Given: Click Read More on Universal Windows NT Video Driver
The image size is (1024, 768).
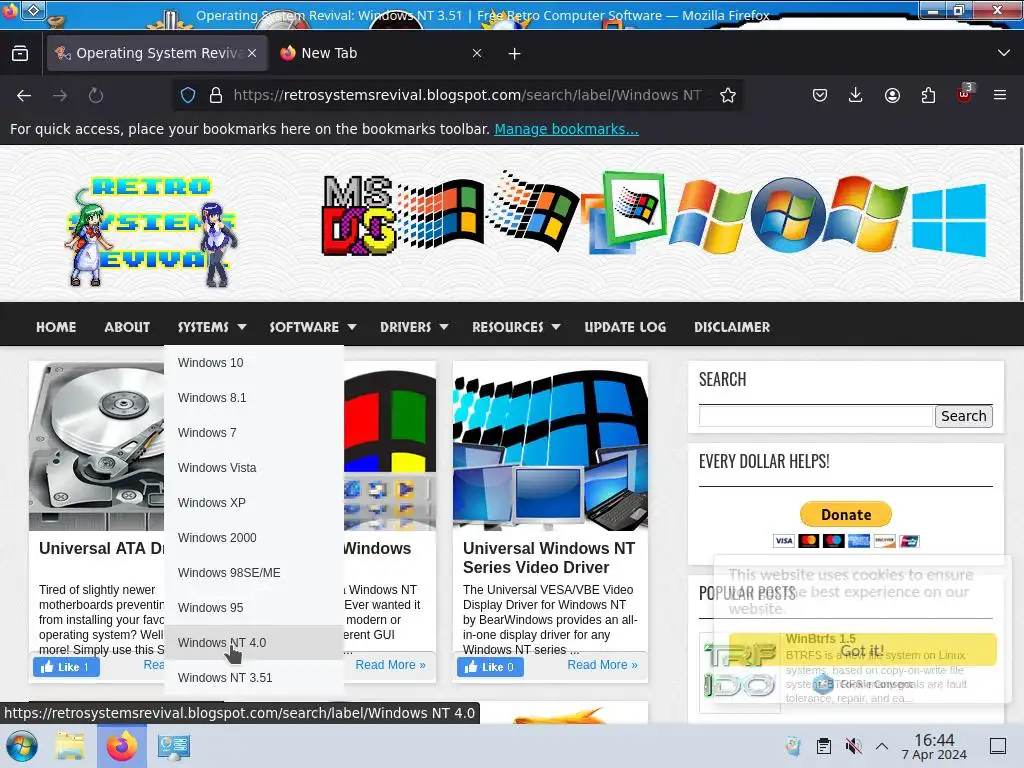Looking at the screenshot, I should [x=602, y=665].
